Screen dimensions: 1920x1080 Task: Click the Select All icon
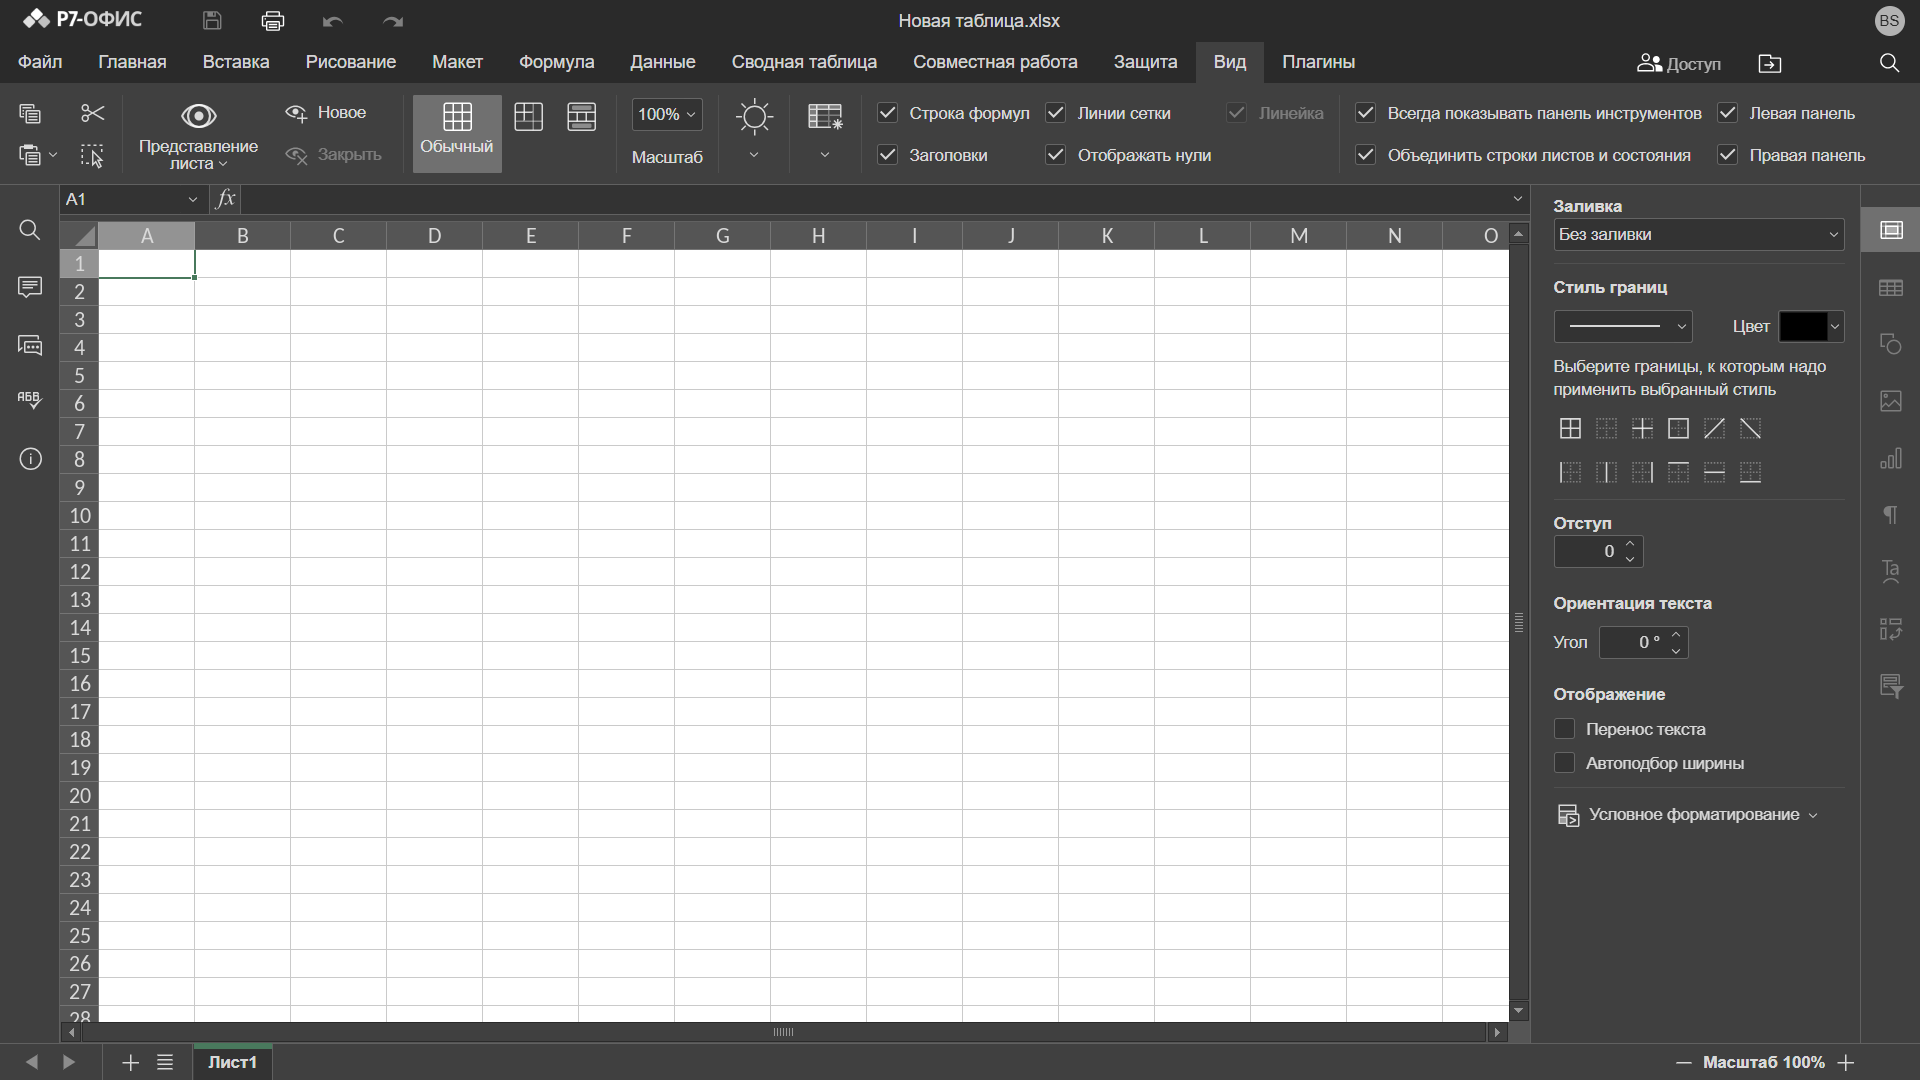(x=92, y=156)
